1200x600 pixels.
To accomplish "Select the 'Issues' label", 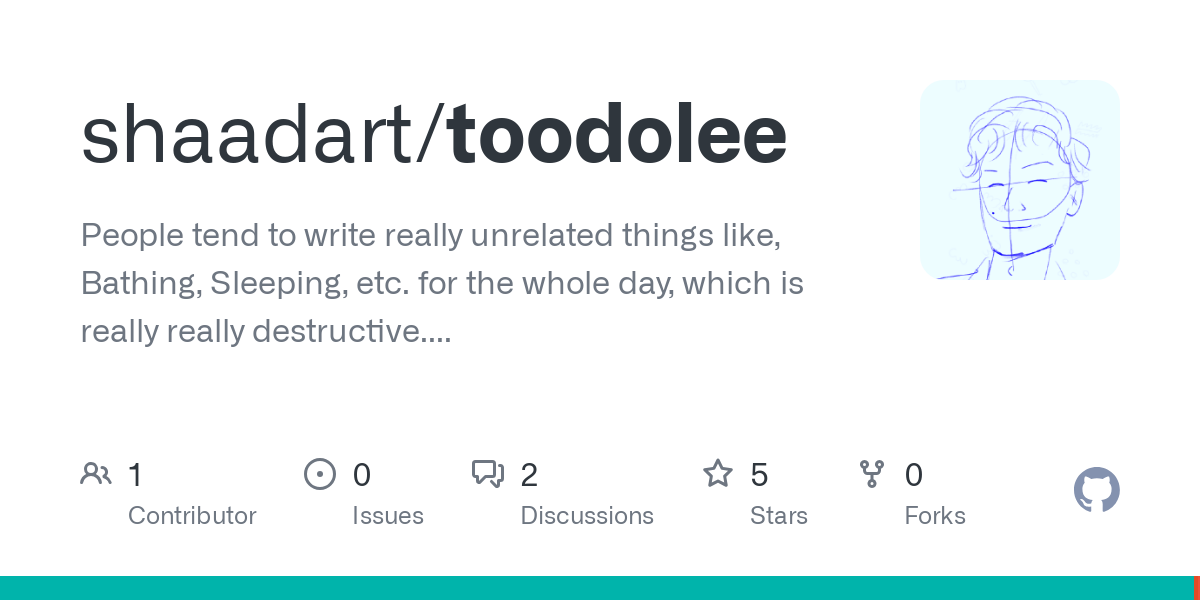I will pyautogui.click(x=387, y=516).
